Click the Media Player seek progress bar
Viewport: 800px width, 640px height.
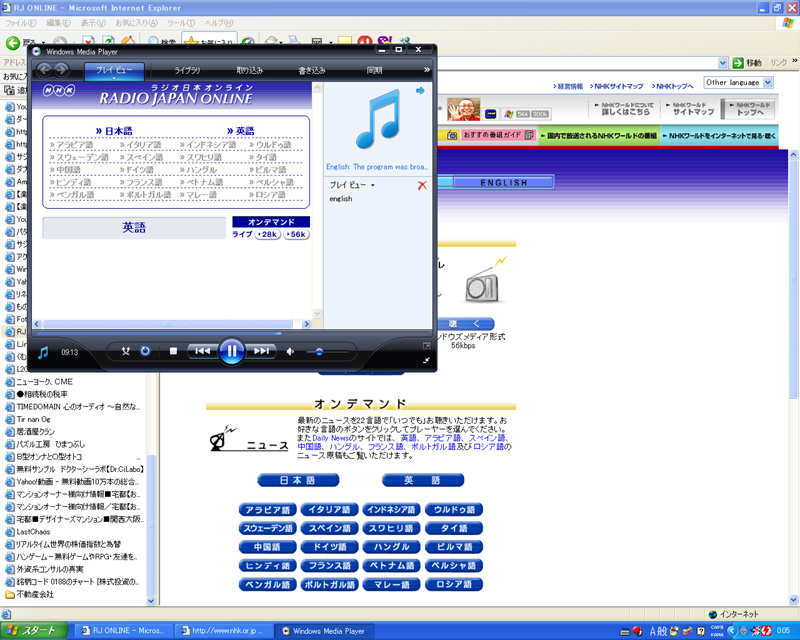[232, 333]
